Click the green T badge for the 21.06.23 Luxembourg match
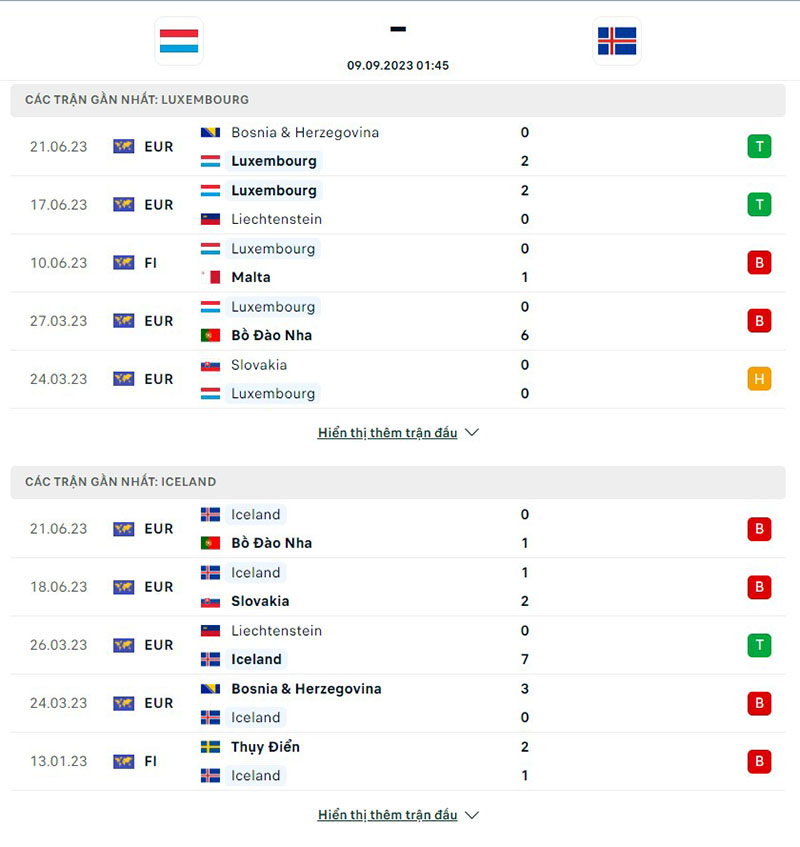 click(759, 147)
